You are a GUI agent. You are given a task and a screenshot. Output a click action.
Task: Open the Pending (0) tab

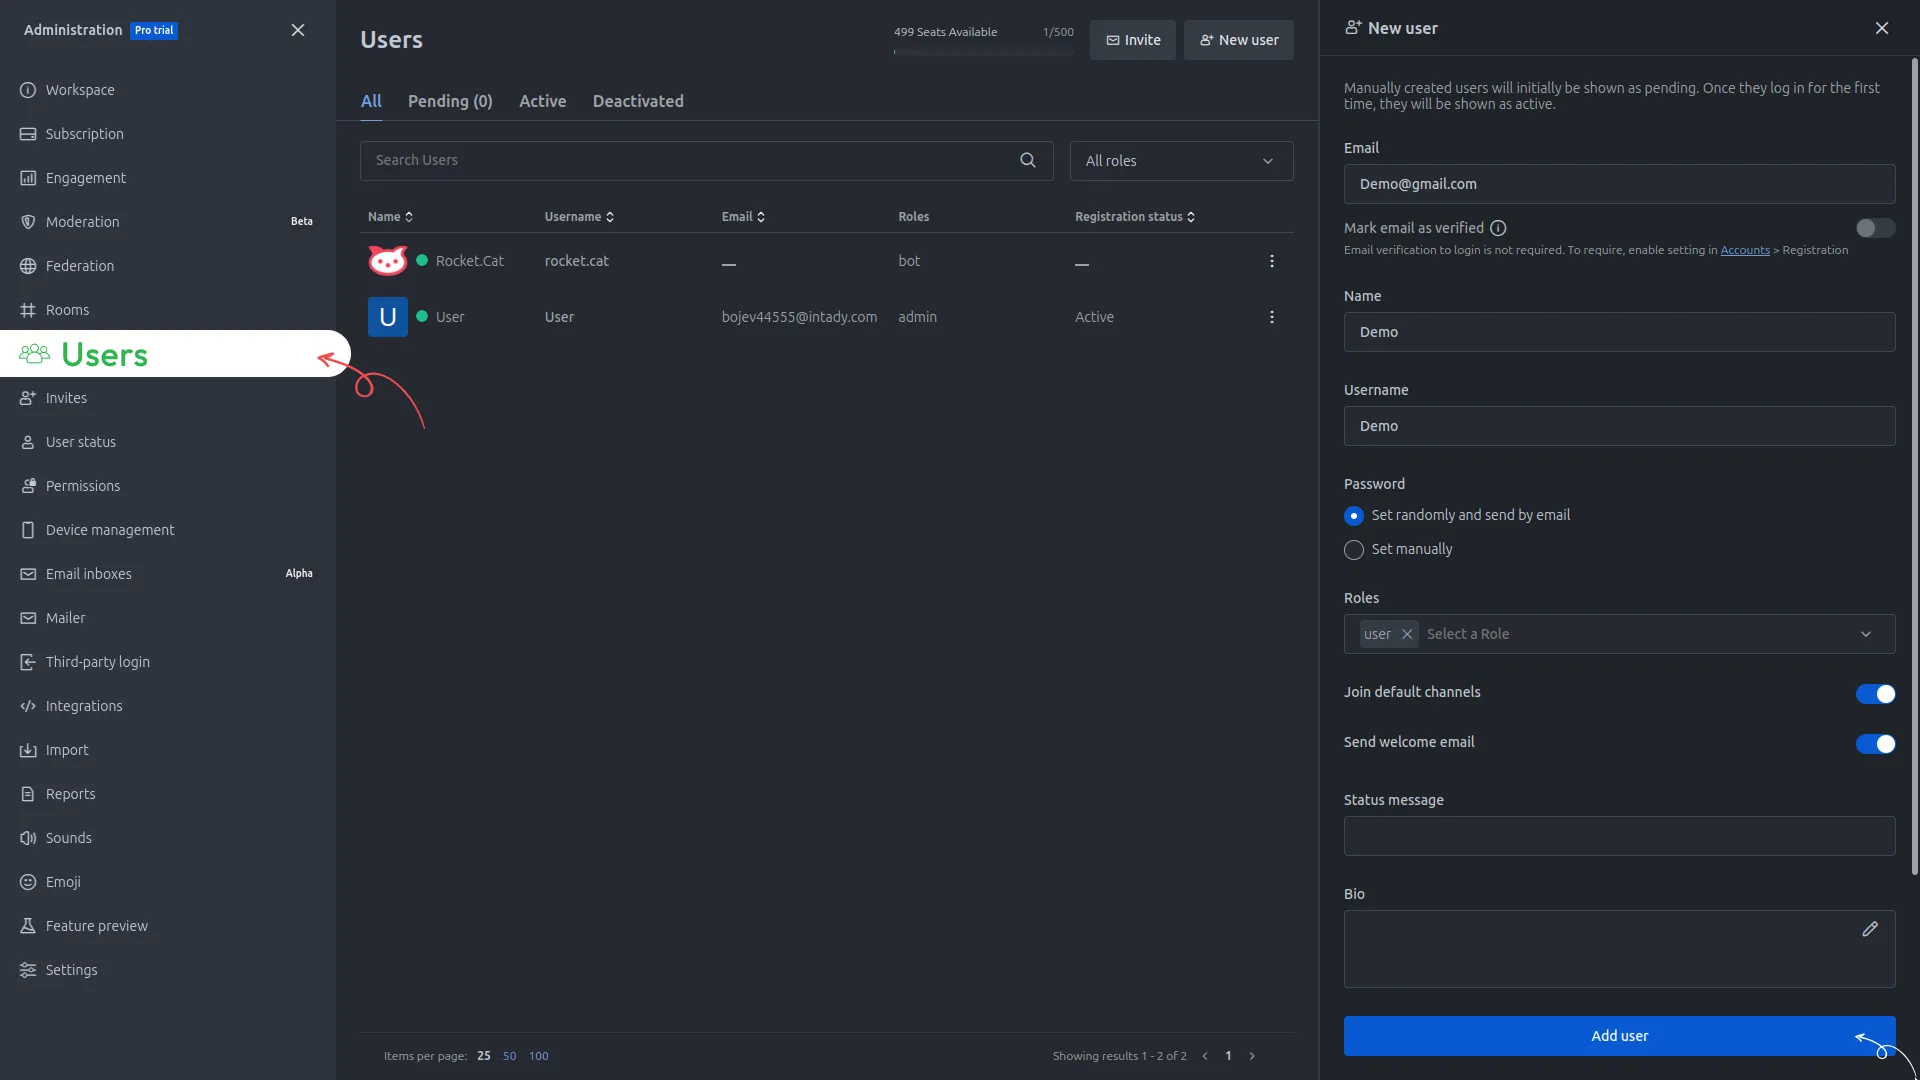(449, 101)
